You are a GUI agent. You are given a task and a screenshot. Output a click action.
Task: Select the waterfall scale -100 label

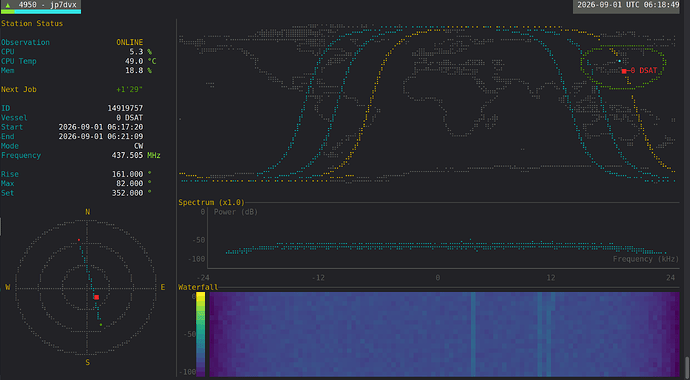pyautogui.click(x=187, y=372)
